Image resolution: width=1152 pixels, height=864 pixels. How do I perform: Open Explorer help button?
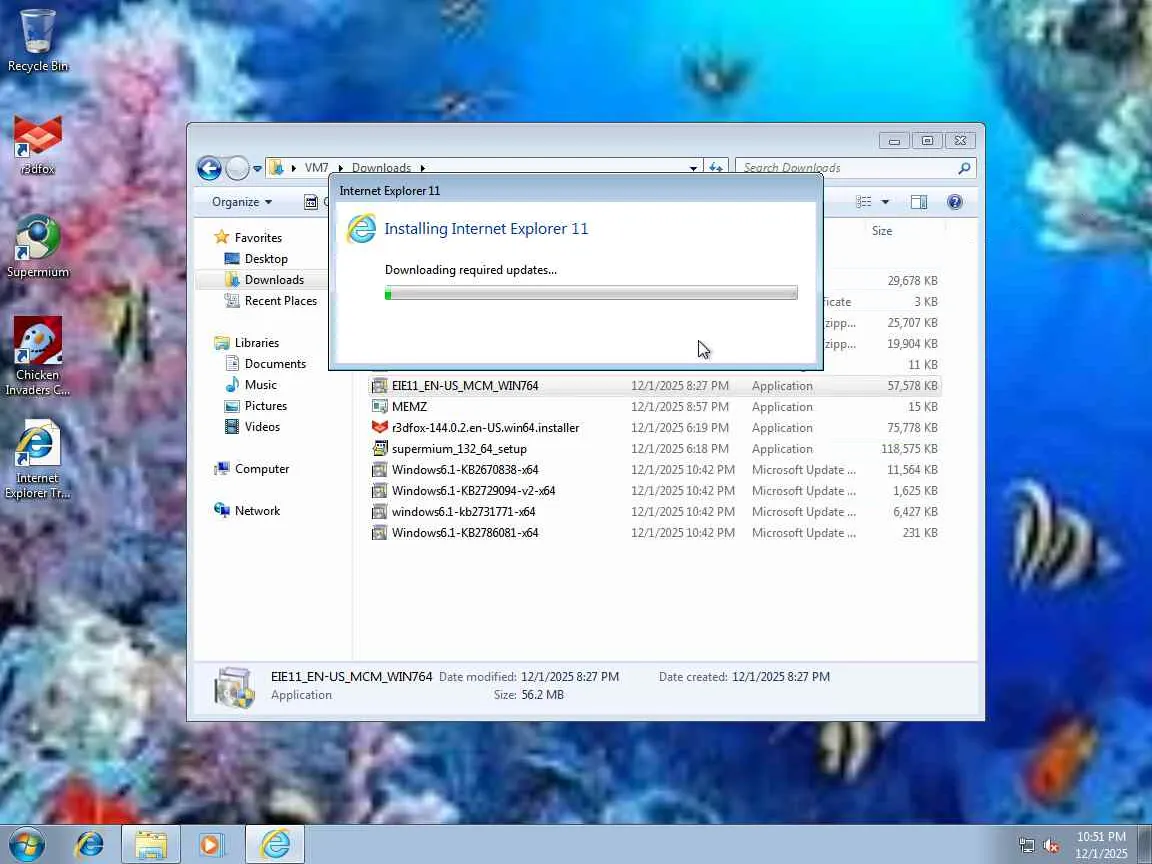pos(955,202)
